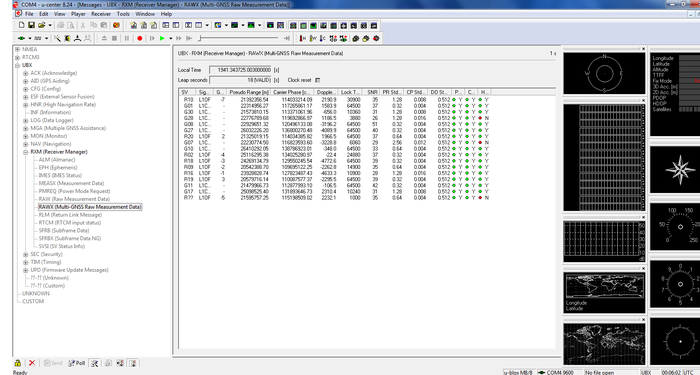This screenshot has height=375, width=700.
Task: Select MEASX (Measurement Data) tree item
Action: pos(71,183)
